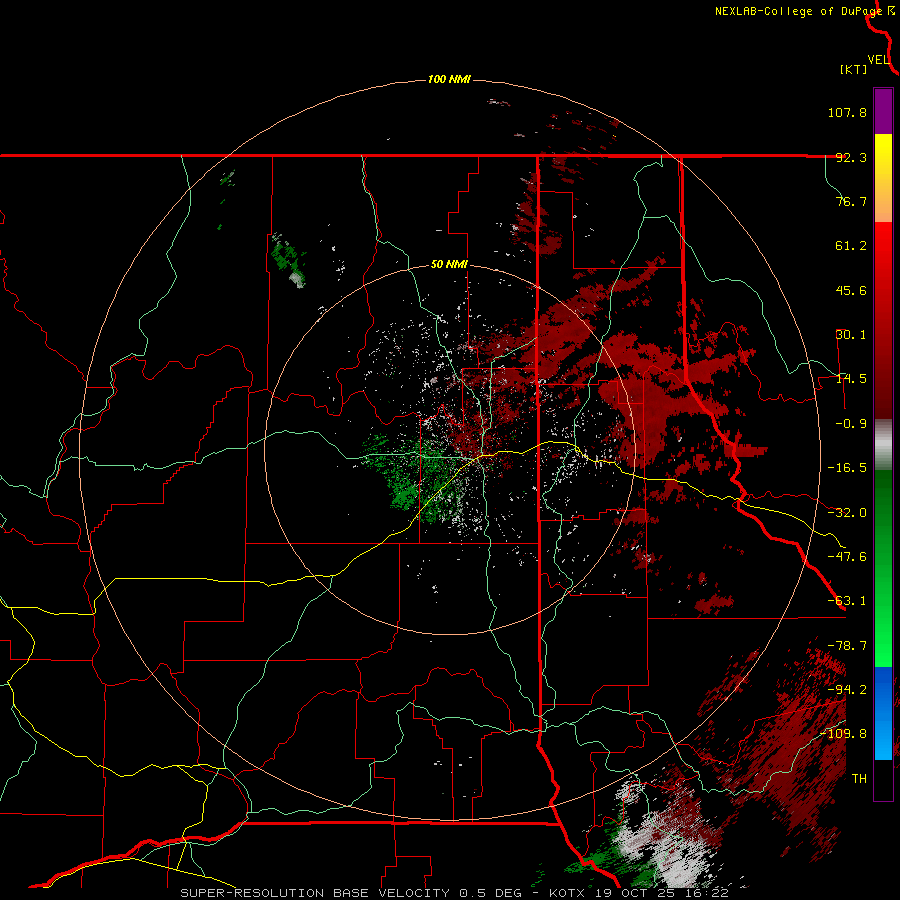The image size is (900, 900).
Task: Click the 50 NMI range ring label
Action: [x=449, y=265]
